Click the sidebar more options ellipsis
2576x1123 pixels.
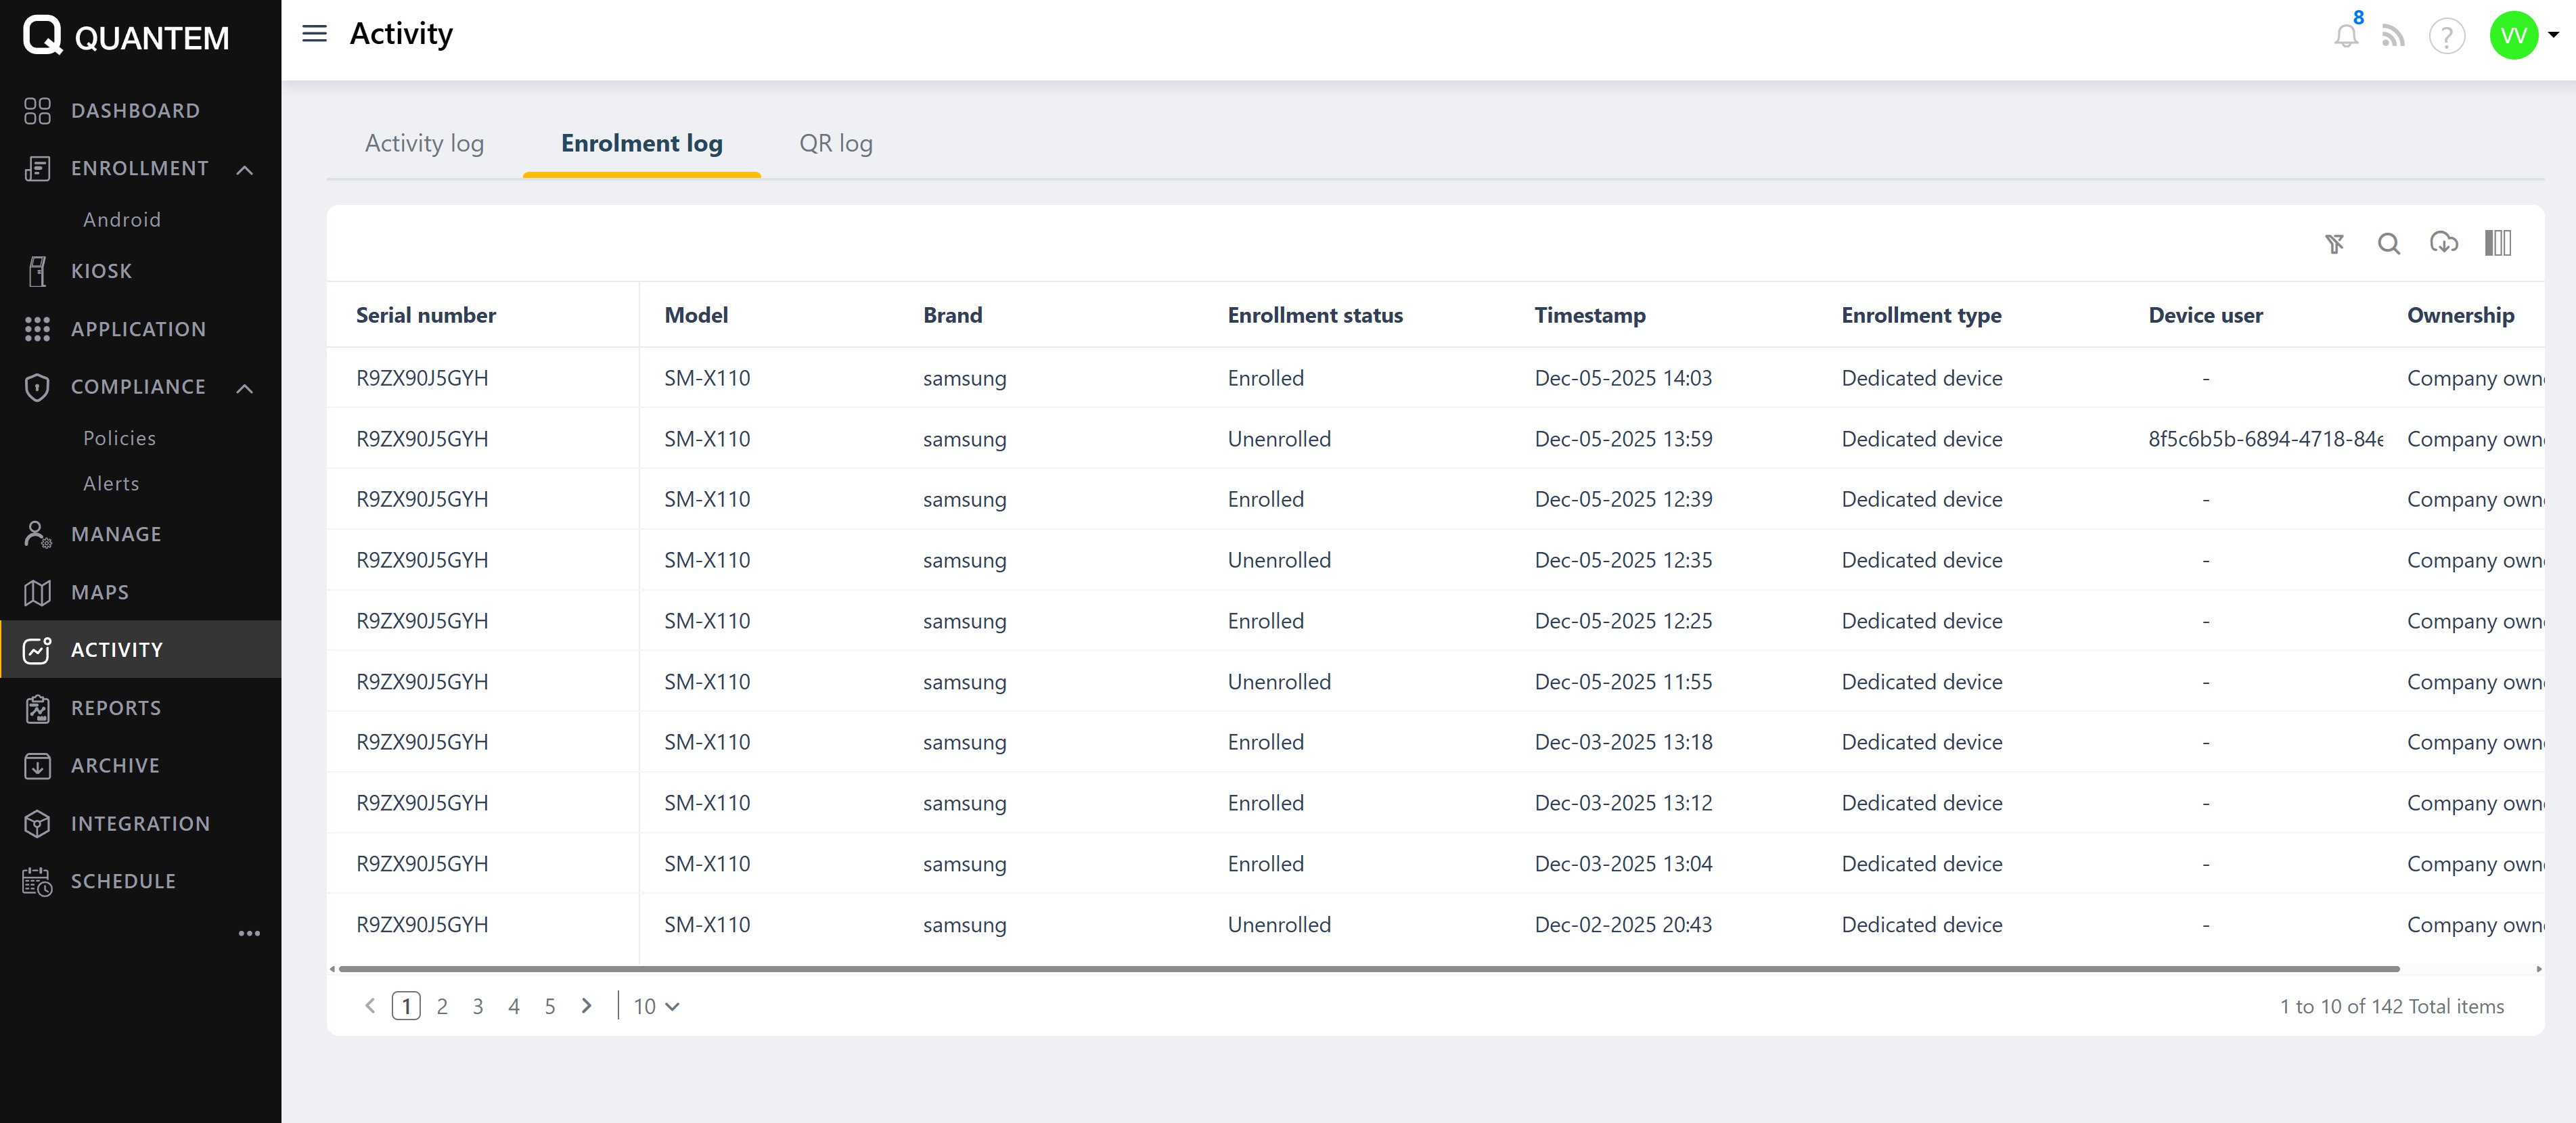pos(249,933)
